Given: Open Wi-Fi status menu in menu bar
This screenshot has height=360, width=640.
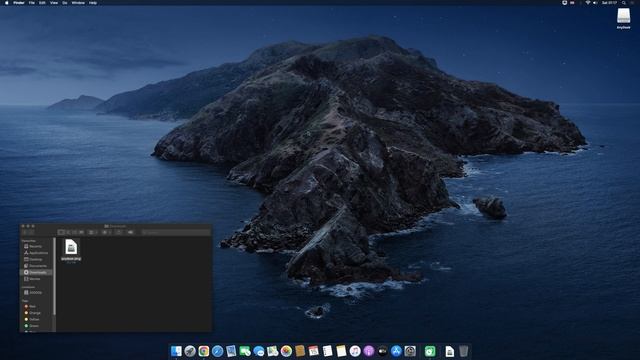Looking at the screenshot, I should (x=588, y=2).
